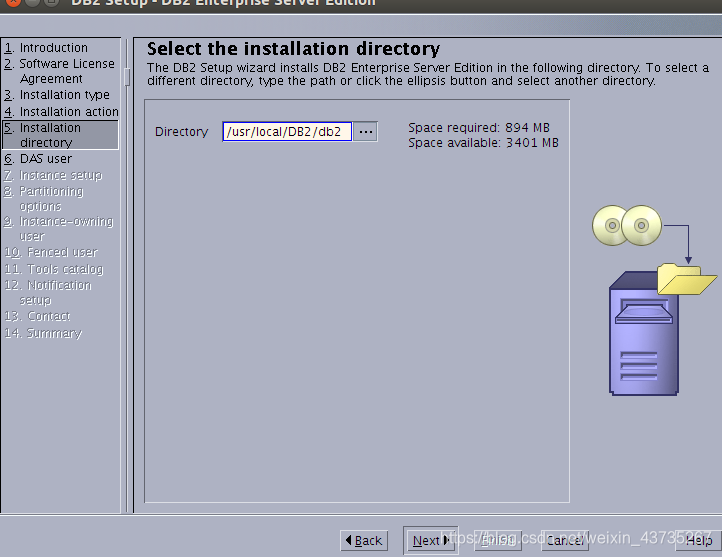The image size is (722, 557).
Task: Open Help for the wizard
Action: point(699,540)
